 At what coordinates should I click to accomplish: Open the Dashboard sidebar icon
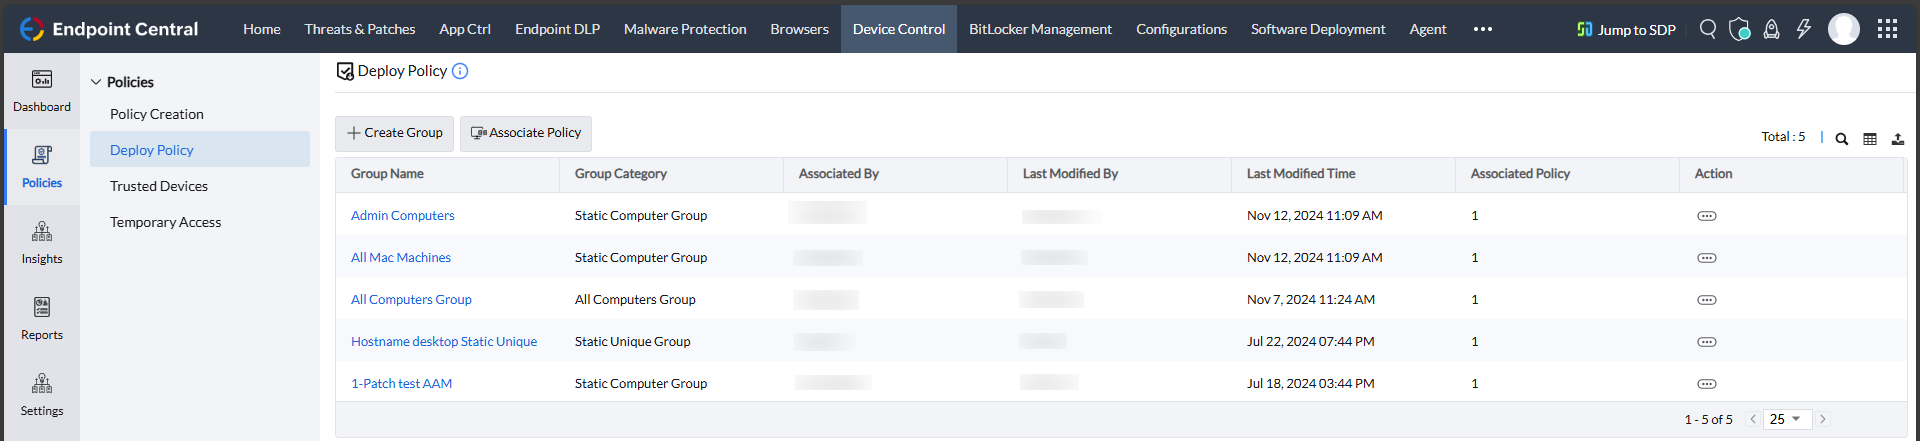click(42, 91)
